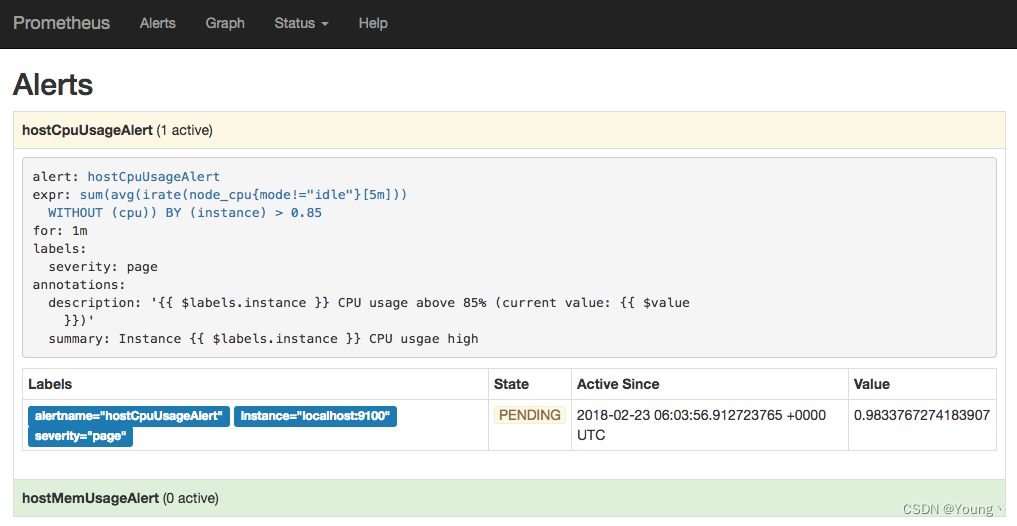Click the Alerts page heading

[53, 84]
